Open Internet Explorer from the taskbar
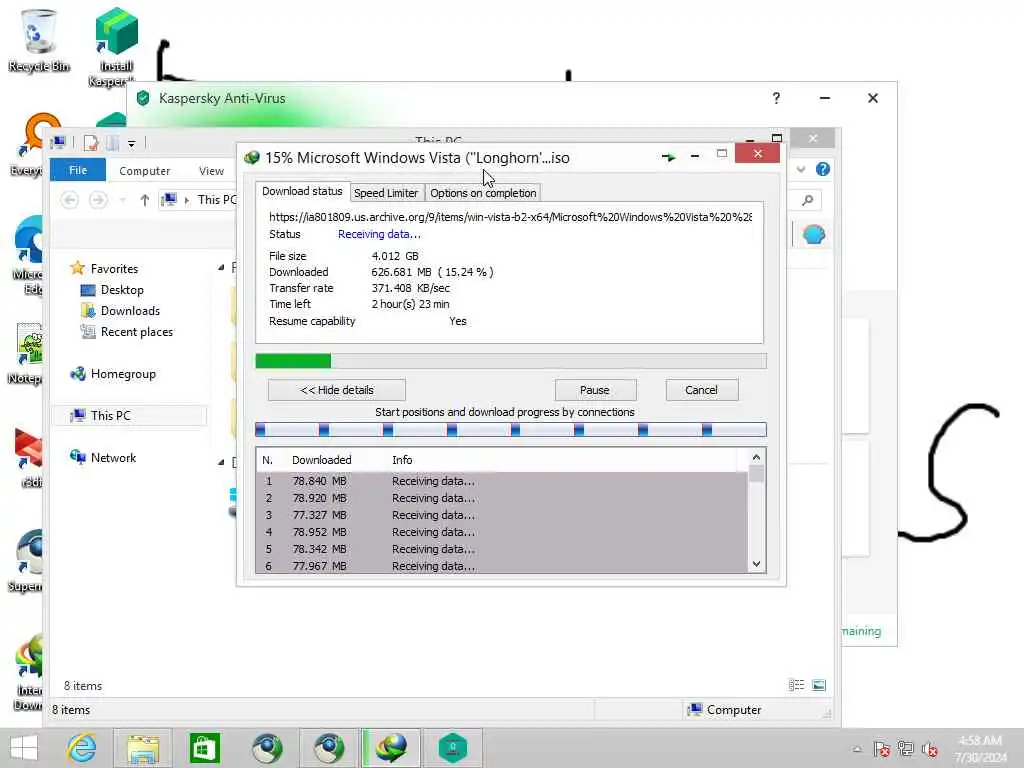The image size is (1024, 768). point(82,748)
